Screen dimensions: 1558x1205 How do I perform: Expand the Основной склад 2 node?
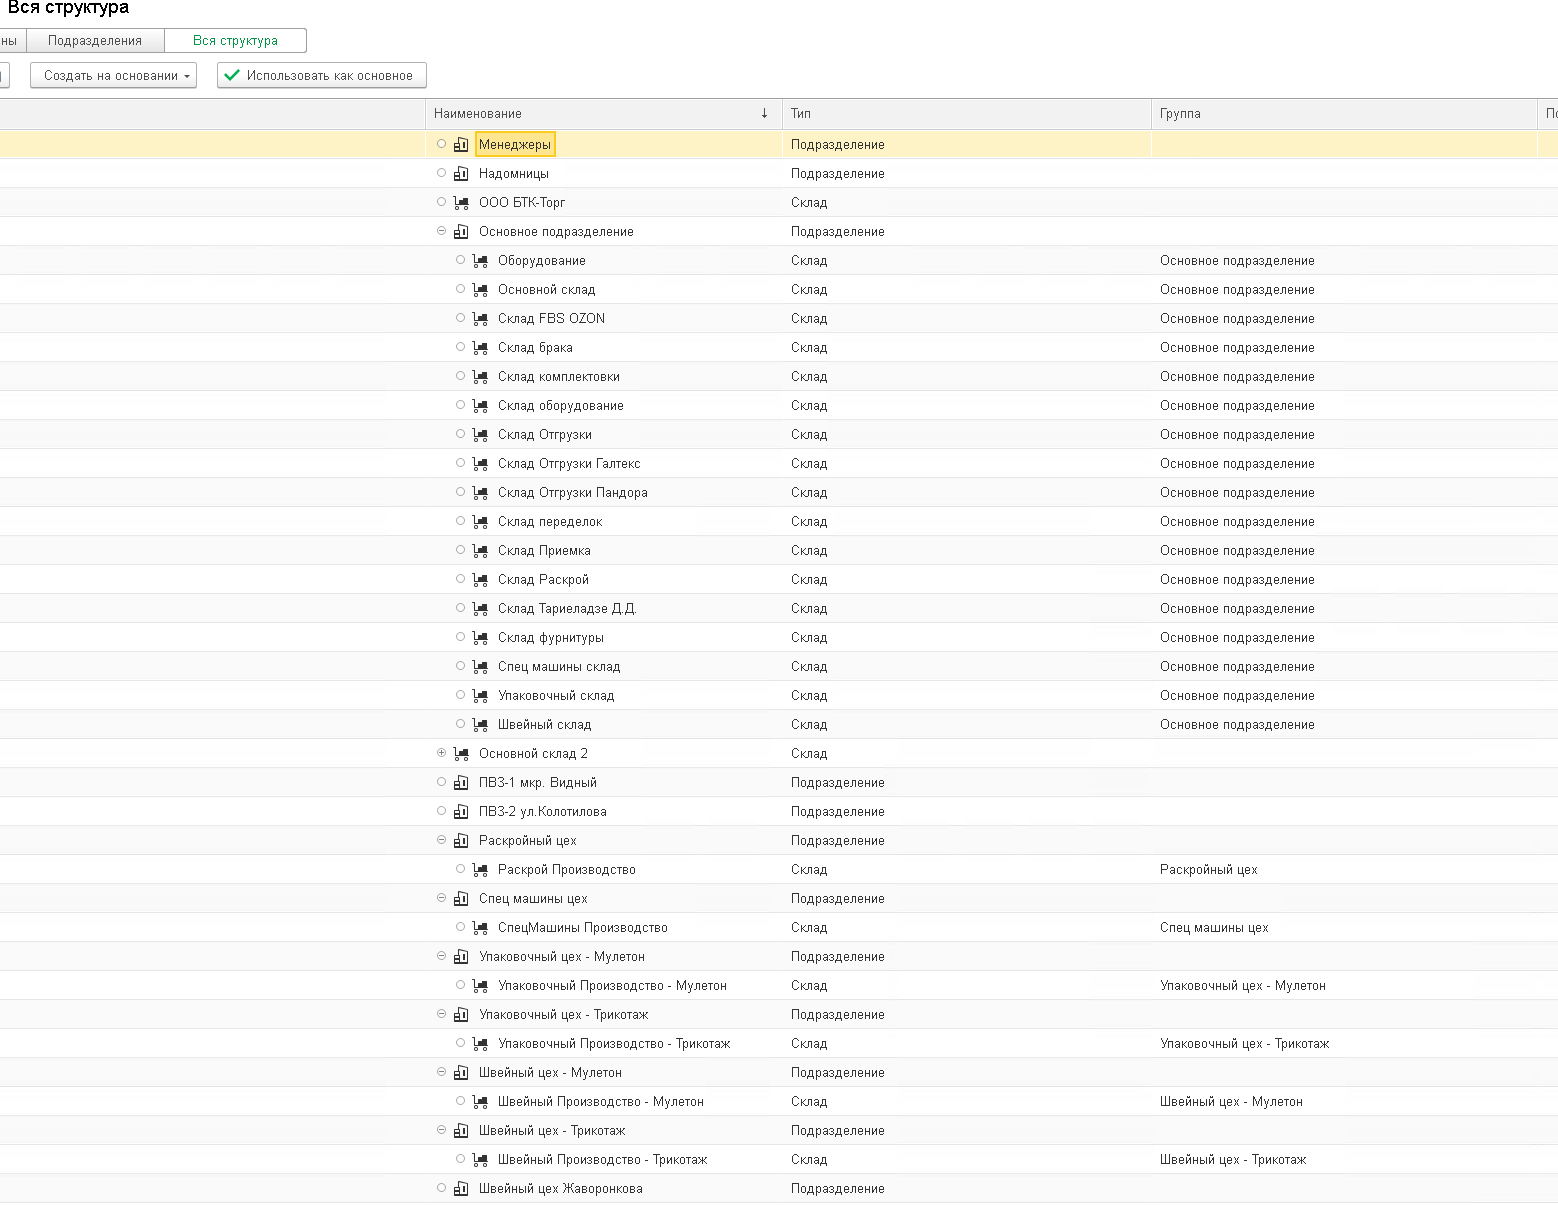coord(441,753)
